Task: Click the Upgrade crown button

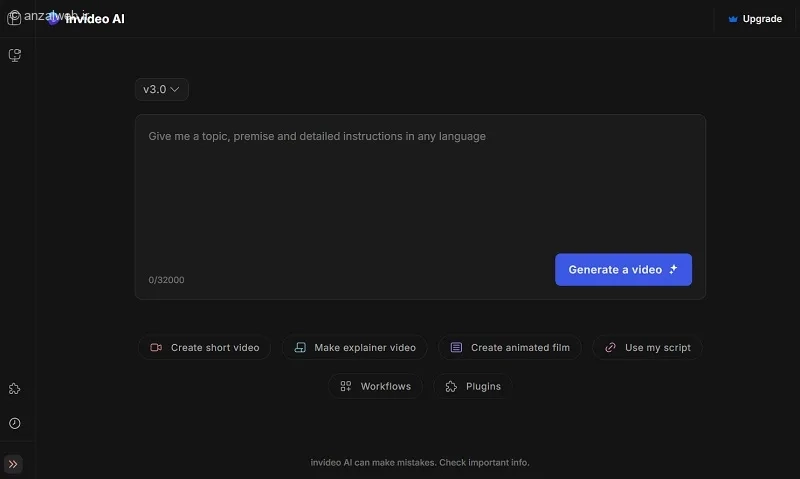Action: tap(755, 19)
